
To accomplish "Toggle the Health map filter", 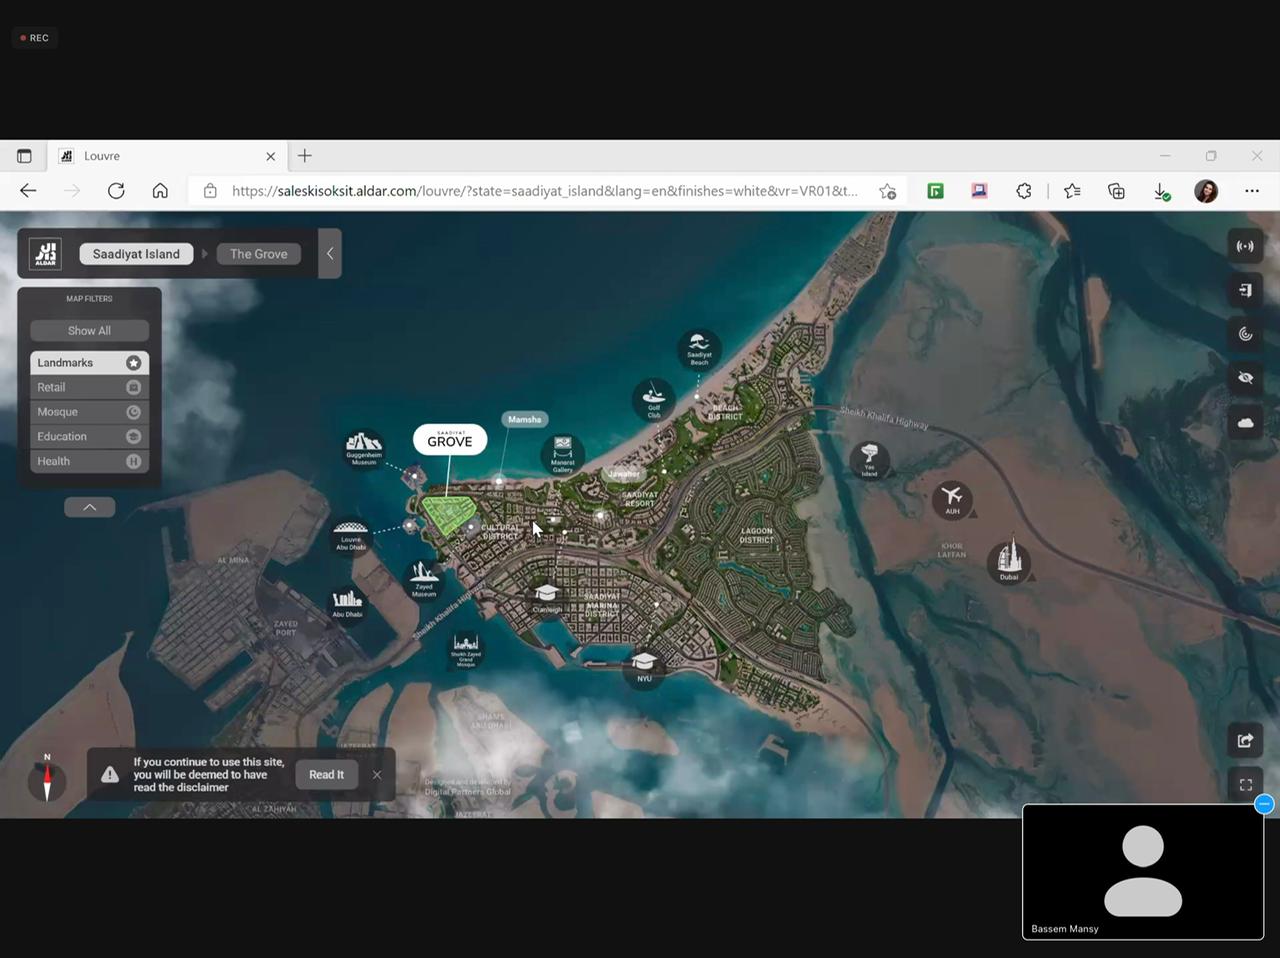I will tap(89, 461).
